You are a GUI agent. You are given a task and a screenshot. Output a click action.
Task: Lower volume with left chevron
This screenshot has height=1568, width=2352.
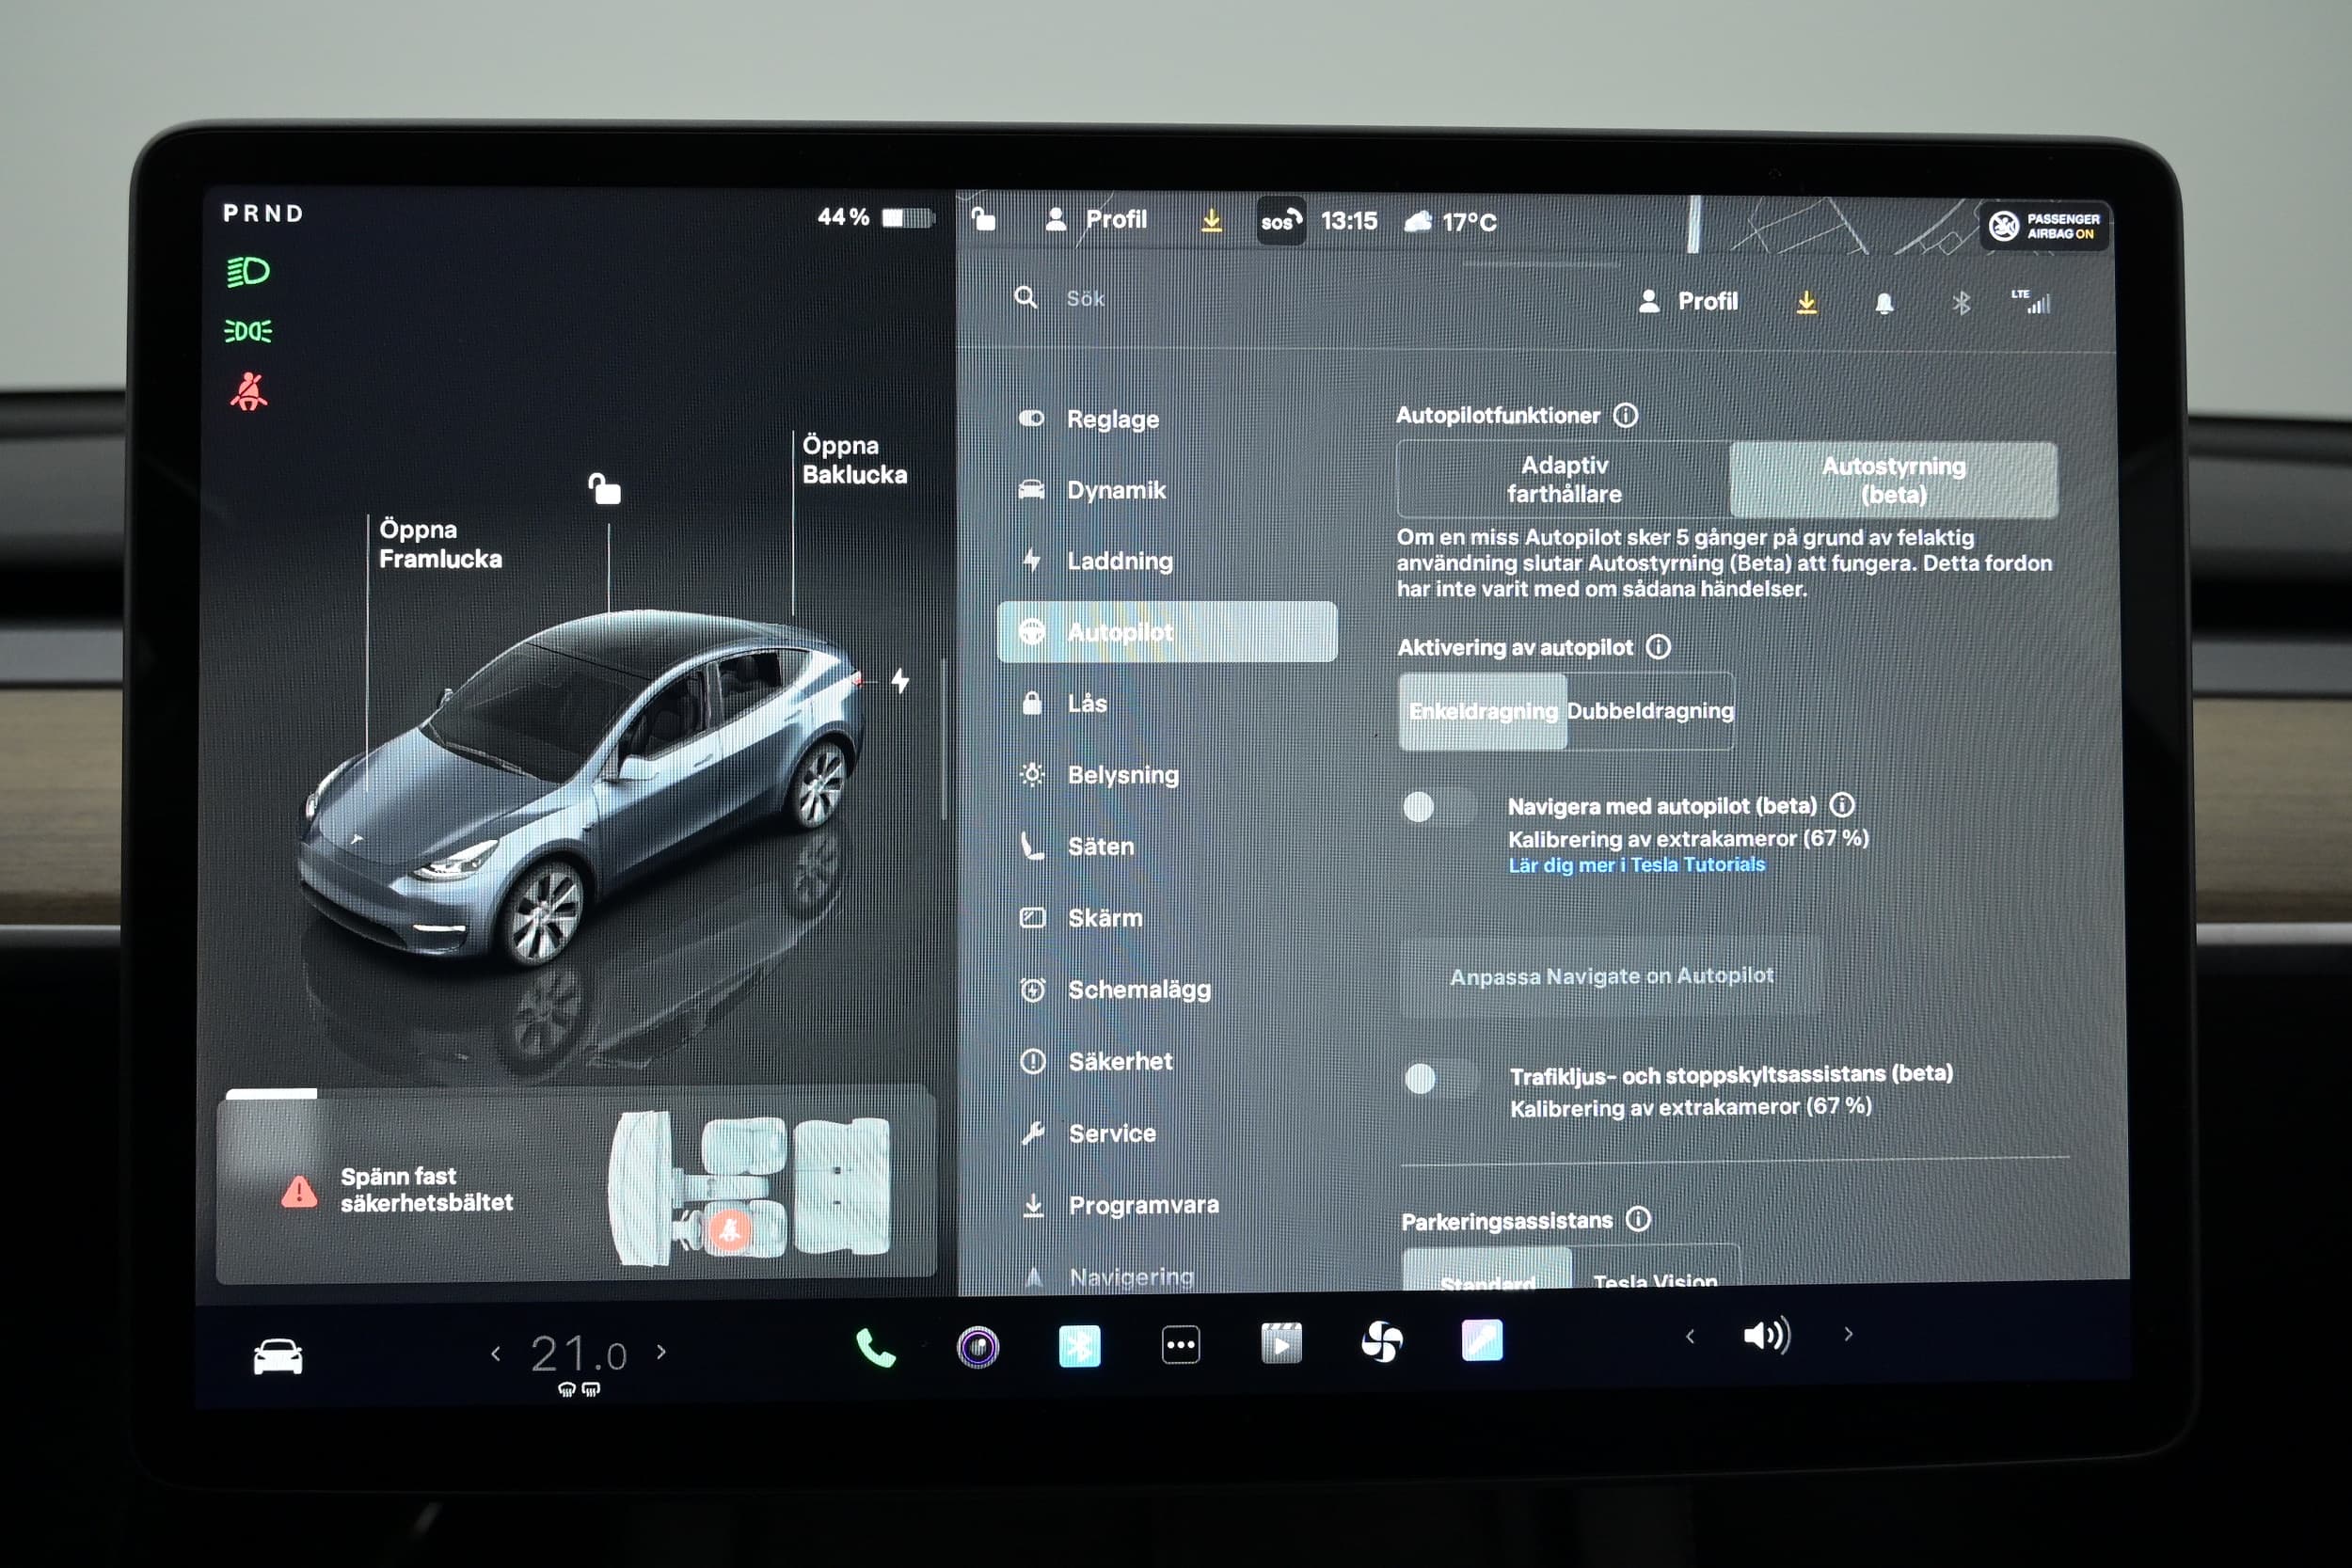pos(1690,1336)
